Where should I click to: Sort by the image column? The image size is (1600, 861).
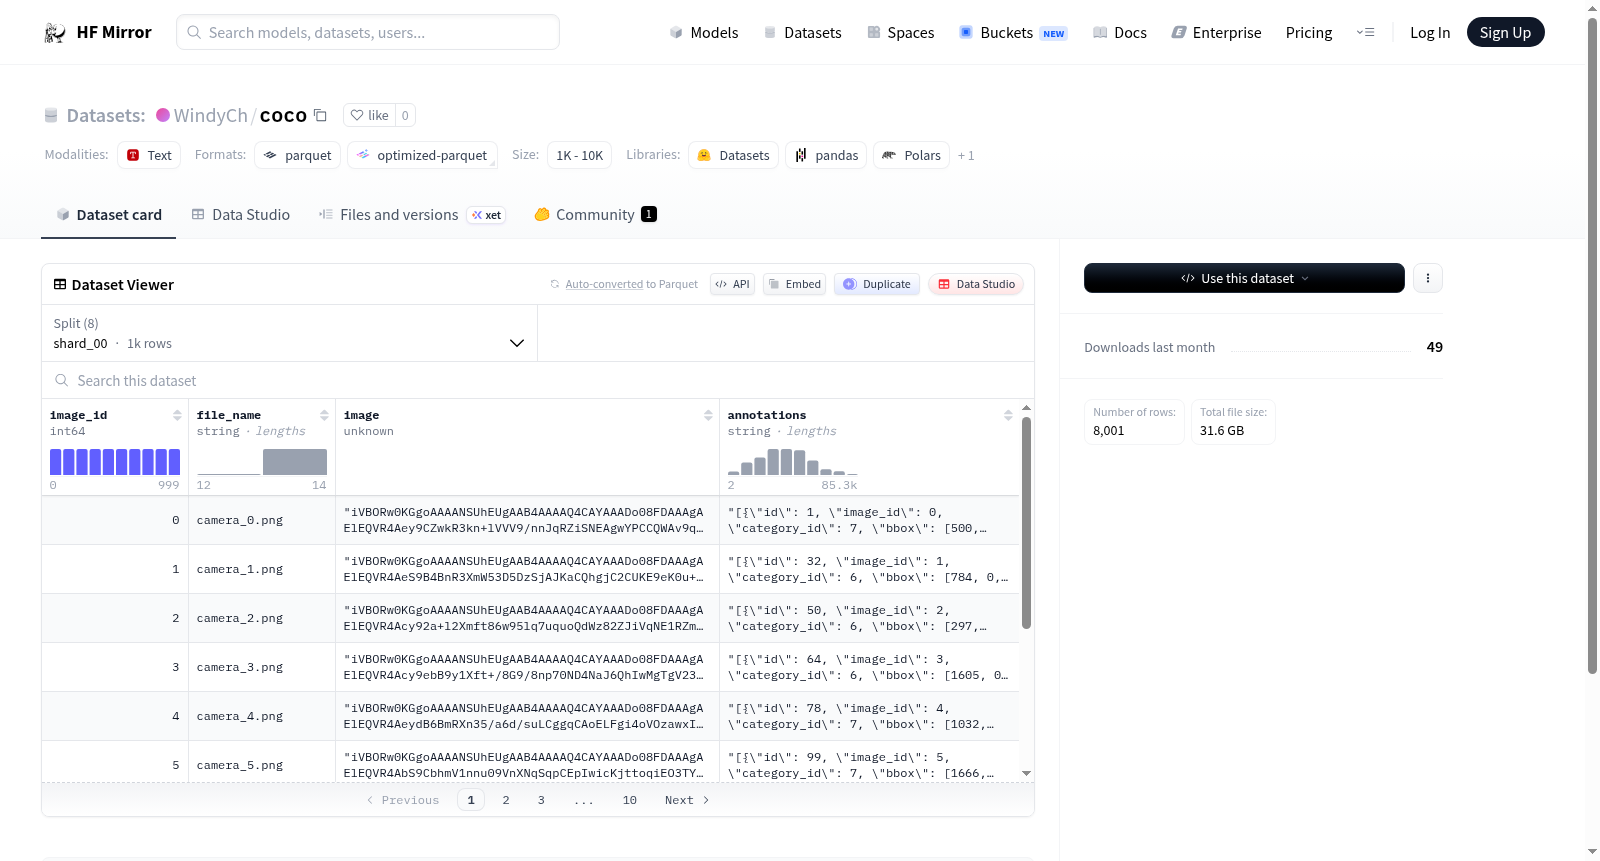[x=708, y=415]
